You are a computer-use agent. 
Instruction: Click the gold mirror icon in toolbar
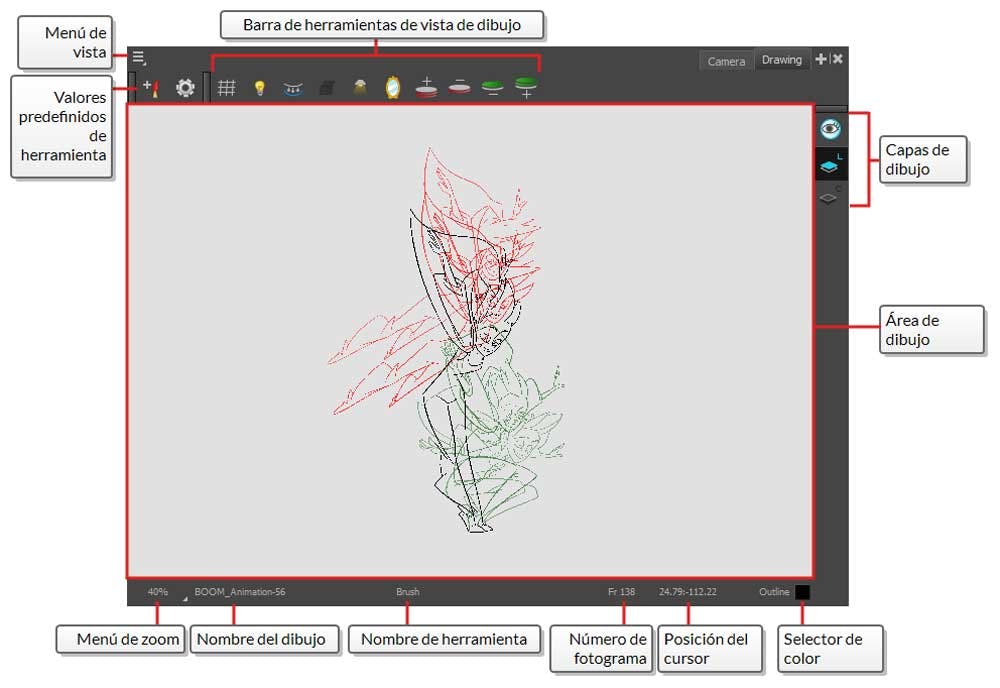(x=393, y=88)
